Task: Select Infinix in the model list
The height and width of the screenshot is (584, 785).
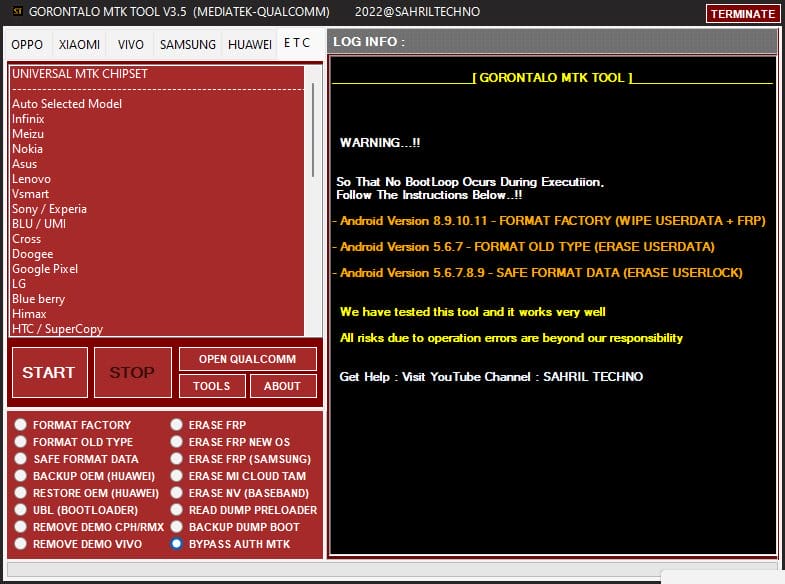Action: tap(157, 119)
